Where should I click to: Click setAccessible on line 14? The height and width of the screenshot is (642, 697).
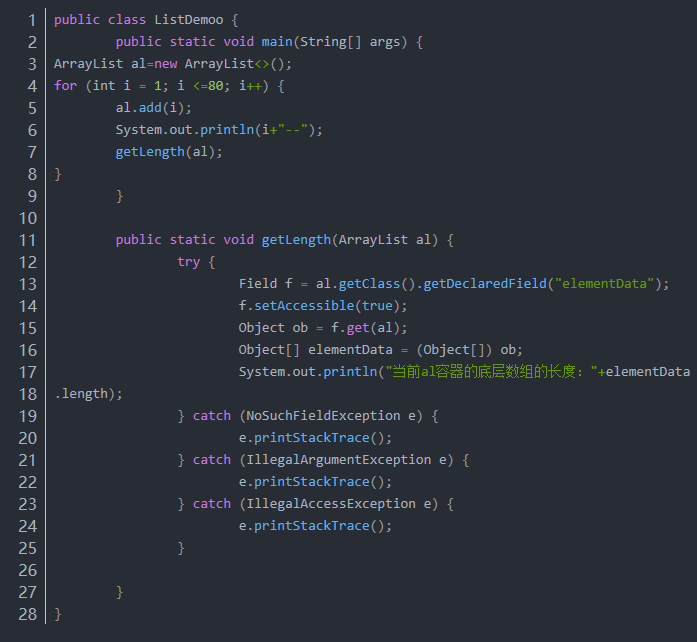(x=304, y=306)
